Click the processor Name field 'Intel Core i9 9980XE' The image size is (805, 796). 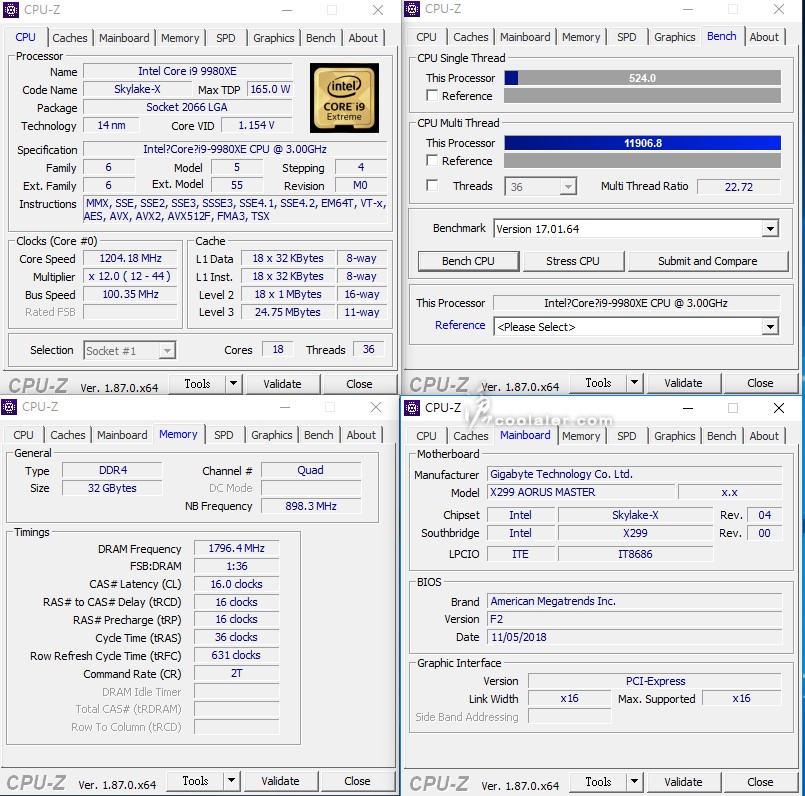[x=187, y=71]
